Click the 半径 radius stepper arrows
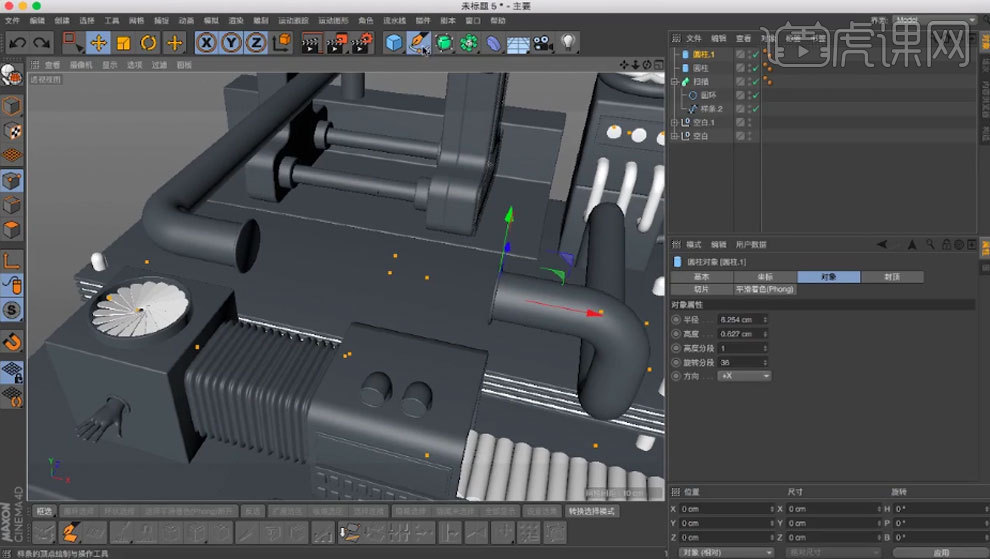The image size is (990, 559). (765, 319)
